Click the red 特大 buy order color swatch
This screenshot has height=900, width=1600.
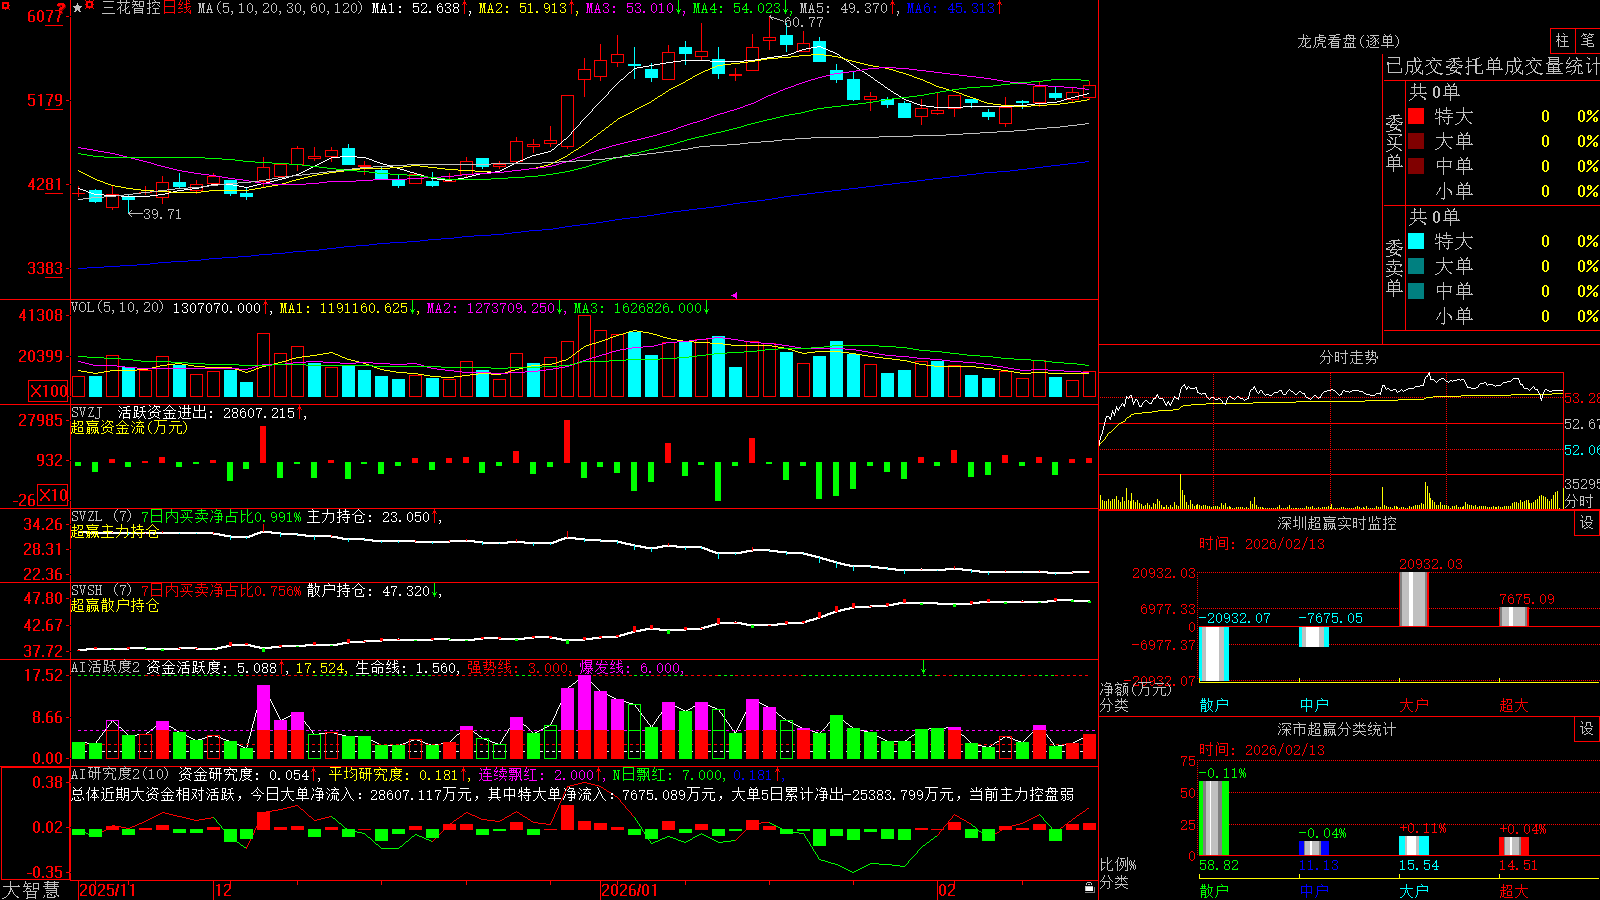coord(1416,116)
